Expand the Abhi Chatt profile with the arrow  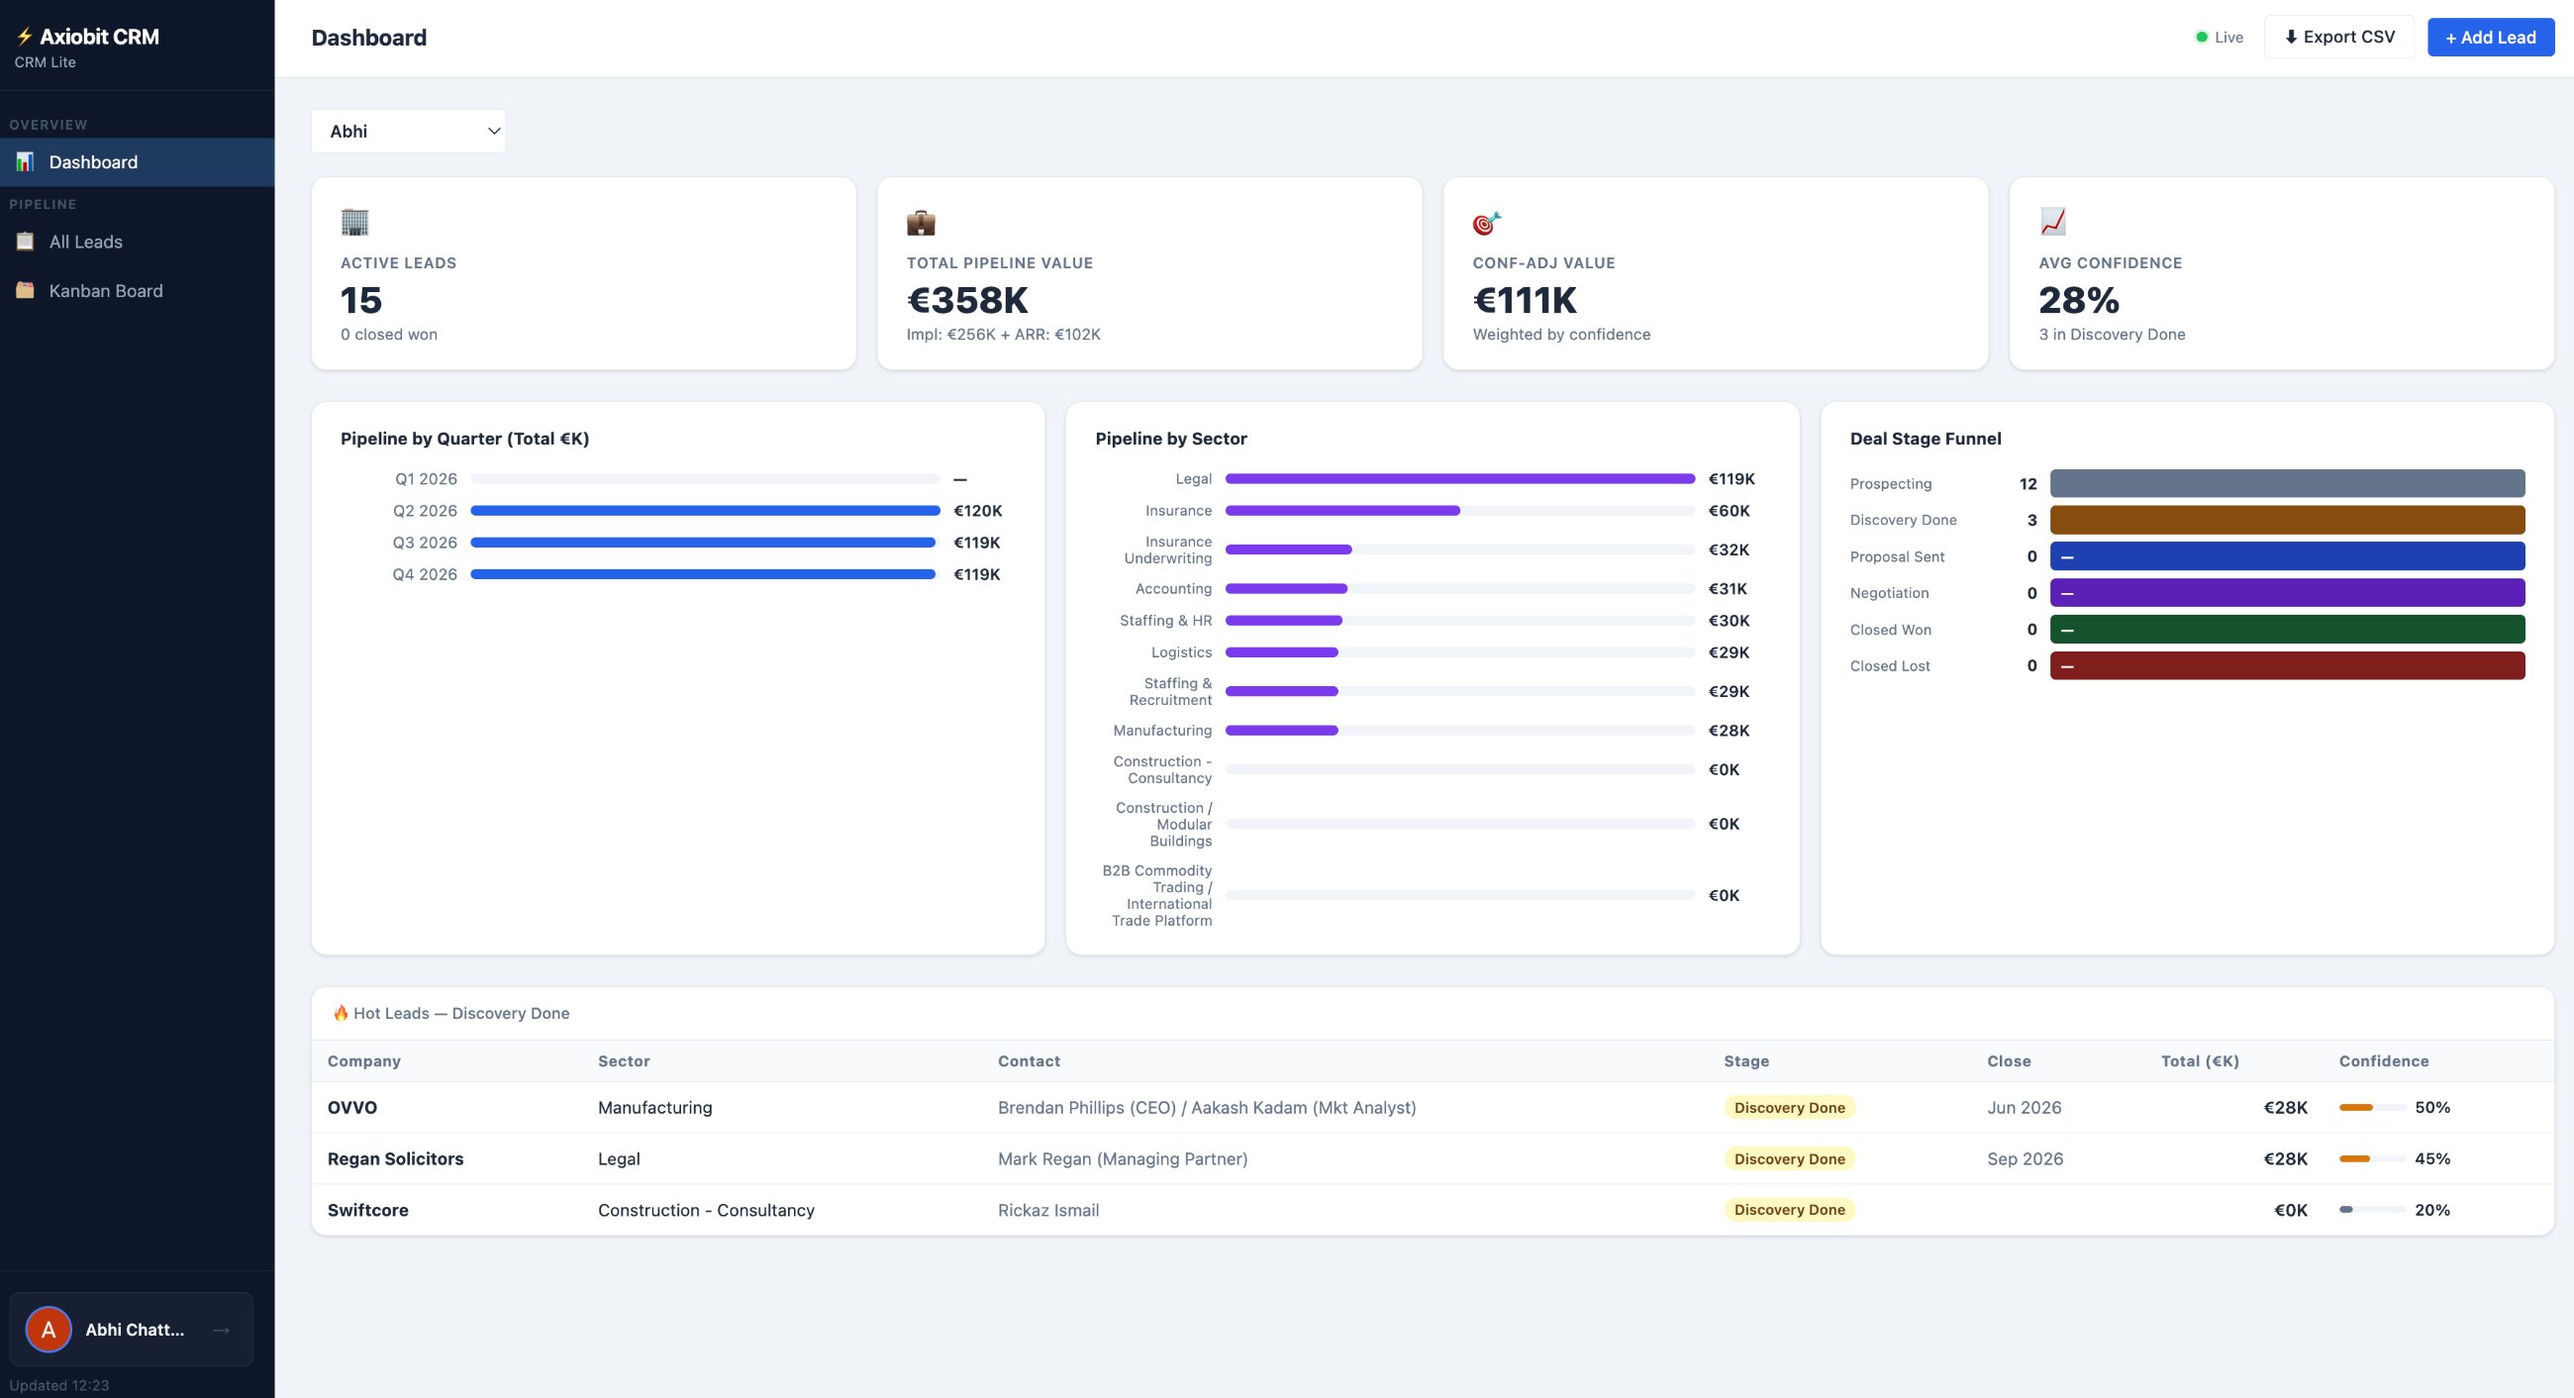point(221,1329)
